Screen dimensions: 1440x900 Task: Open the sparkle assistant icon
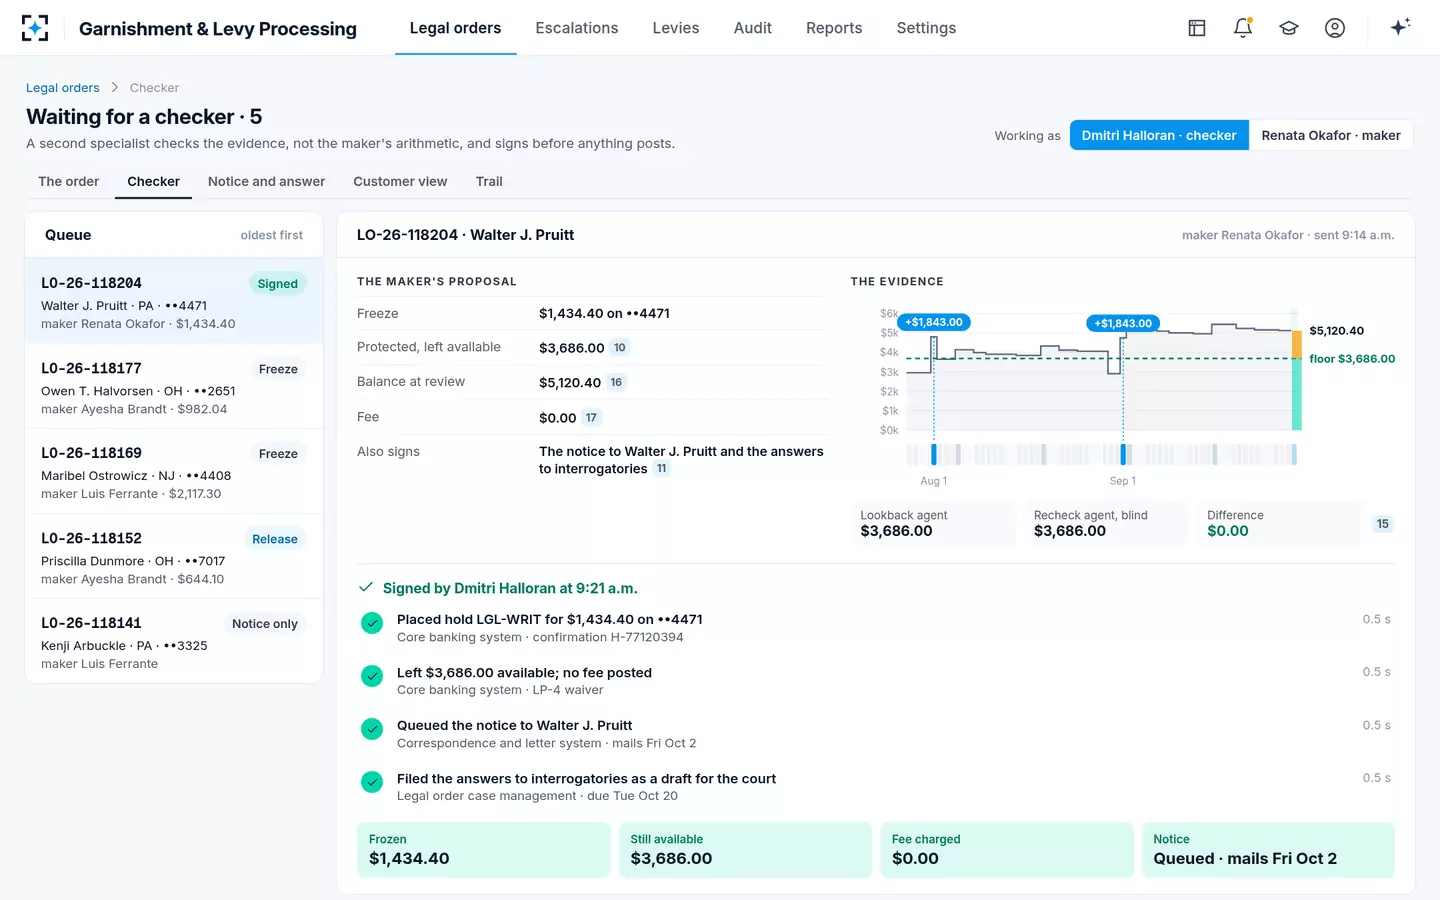[1400, 27]
